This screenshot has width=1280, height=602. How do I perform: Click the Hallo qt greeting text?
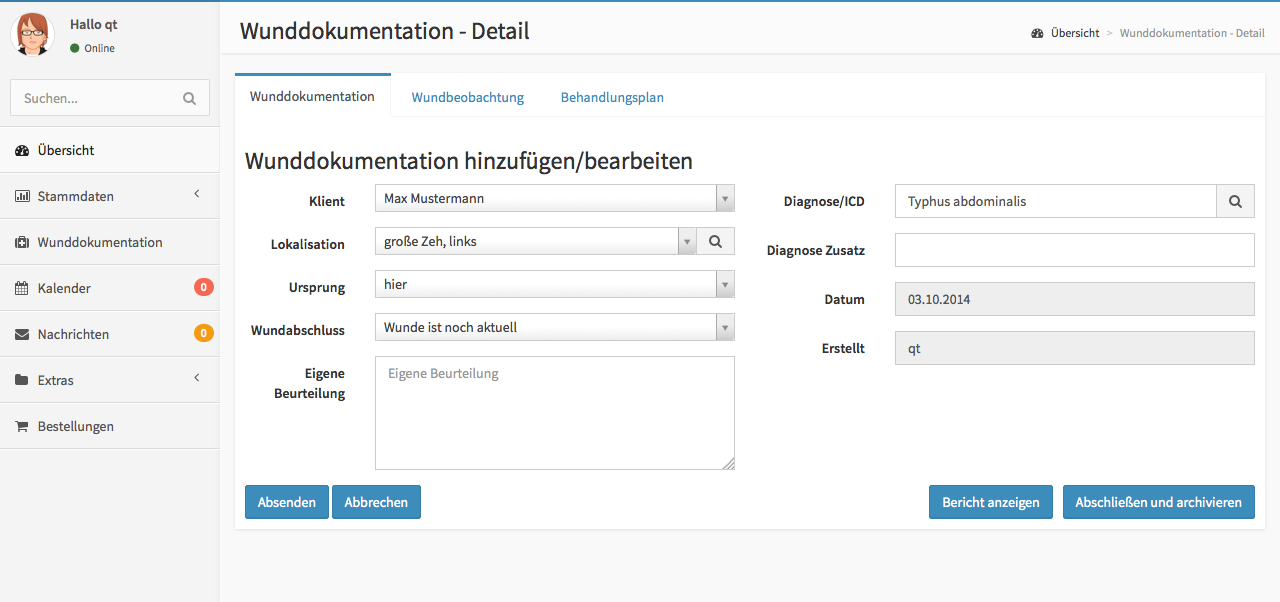click(x=94, y=24)
